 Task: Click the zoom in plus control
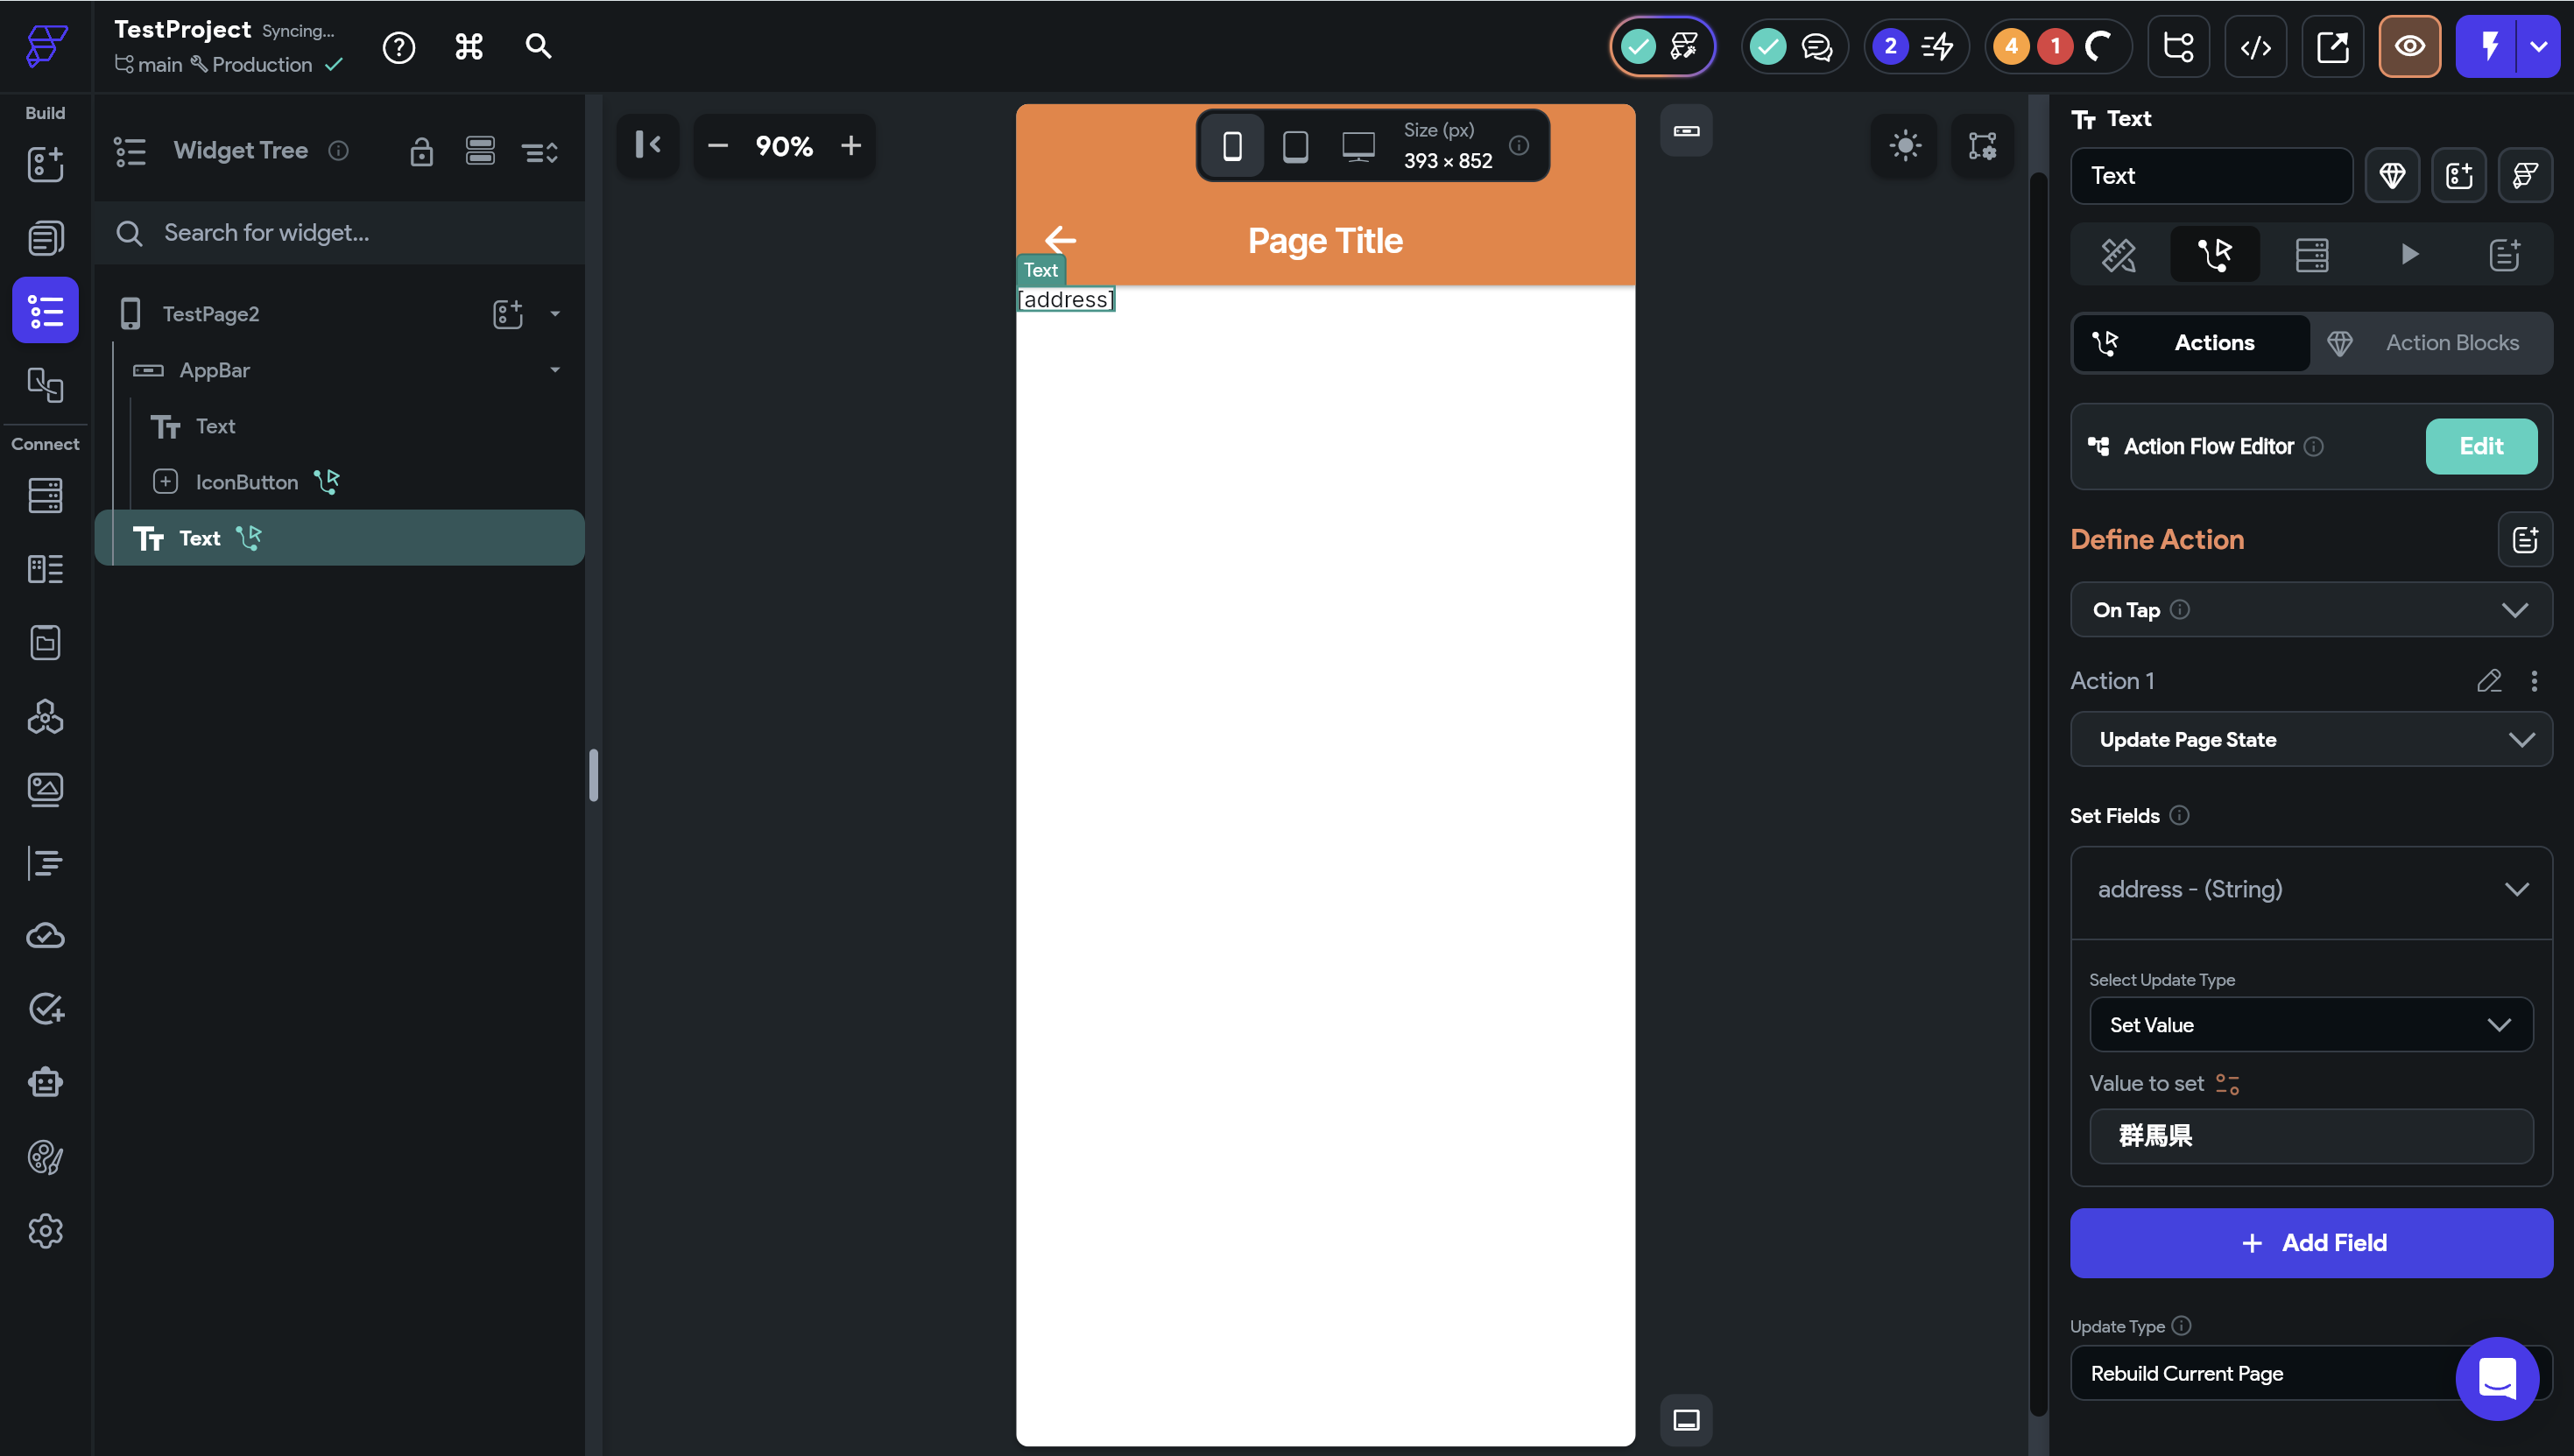(x=850, y=146)
